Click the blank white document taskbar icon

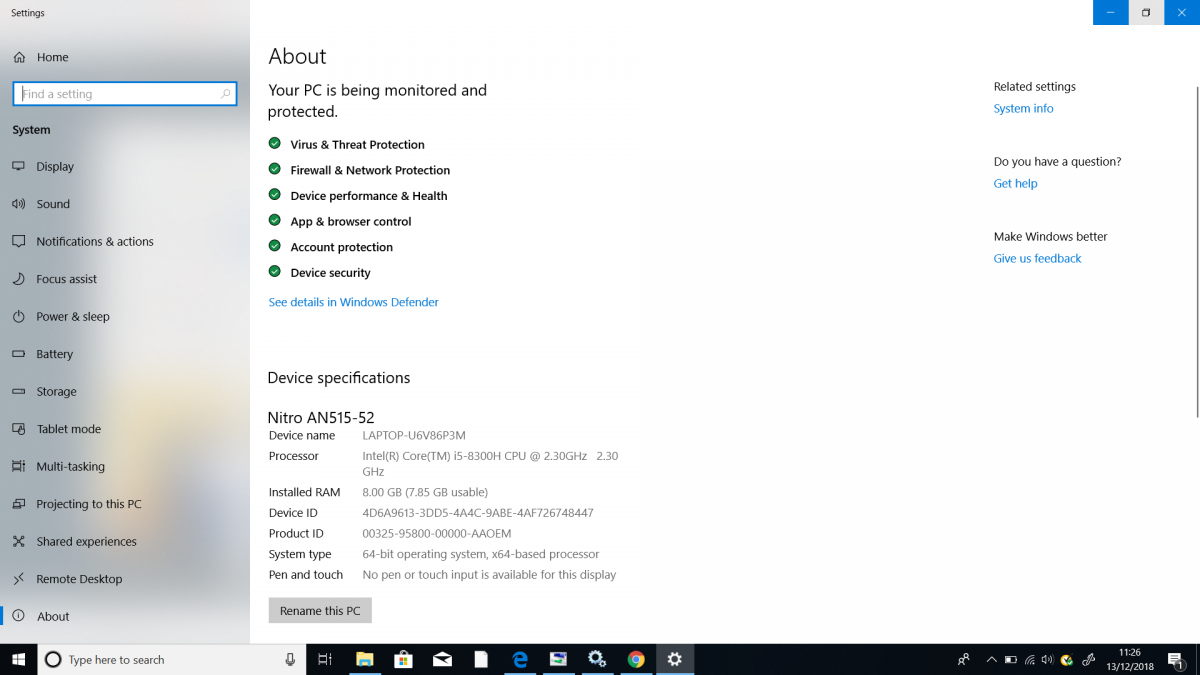click(481, 660)
